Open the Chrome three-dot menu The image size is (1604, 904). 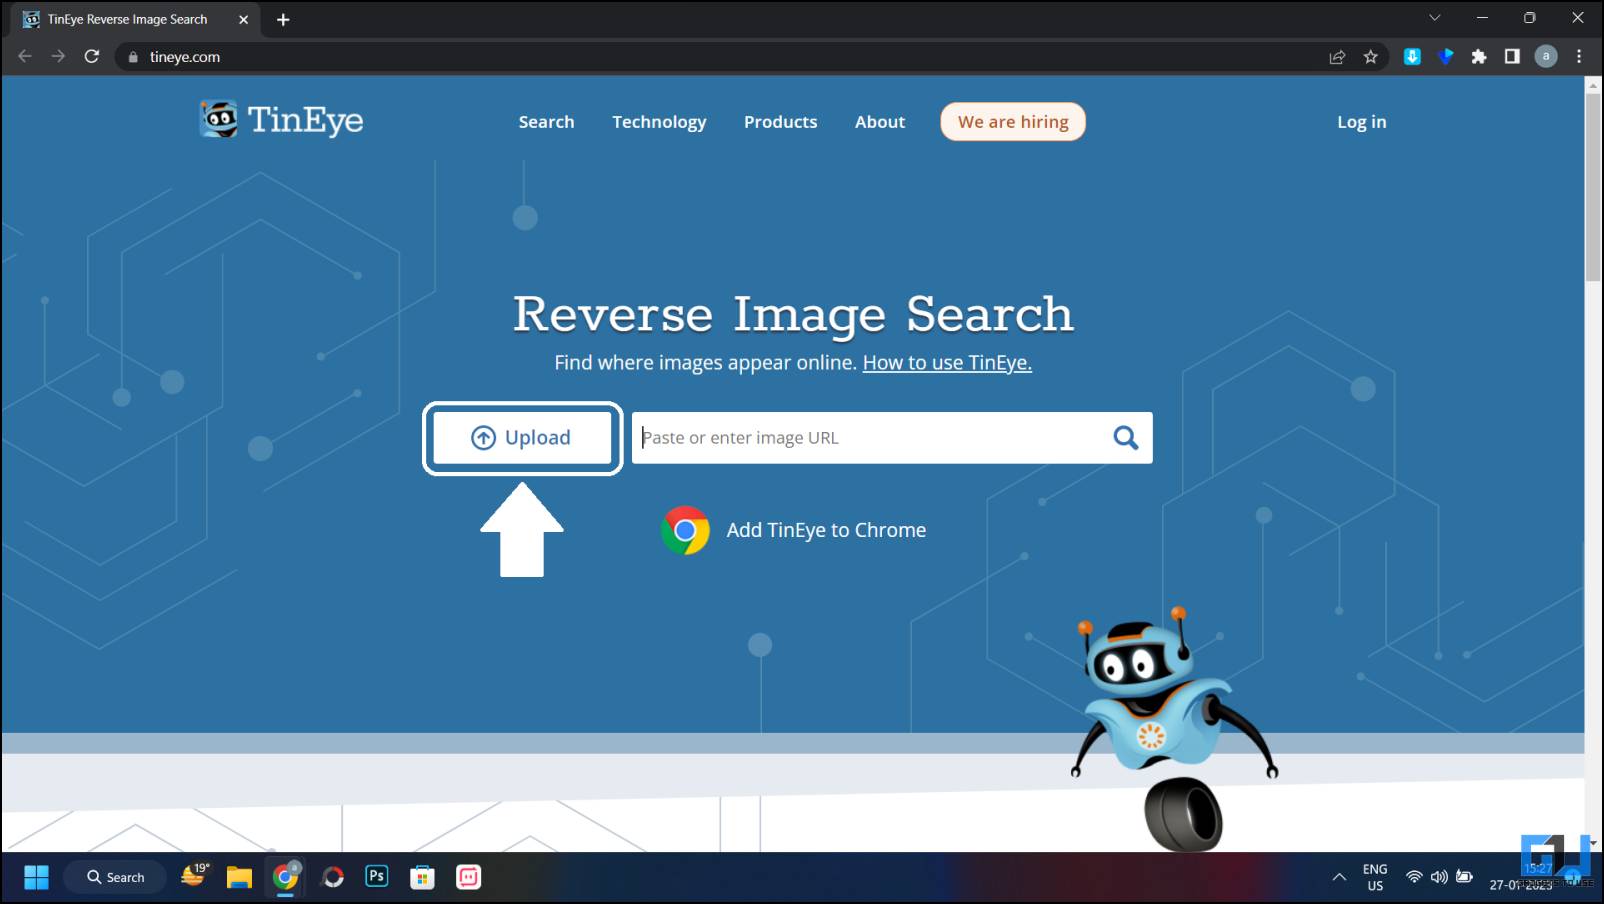(1579, 57)
